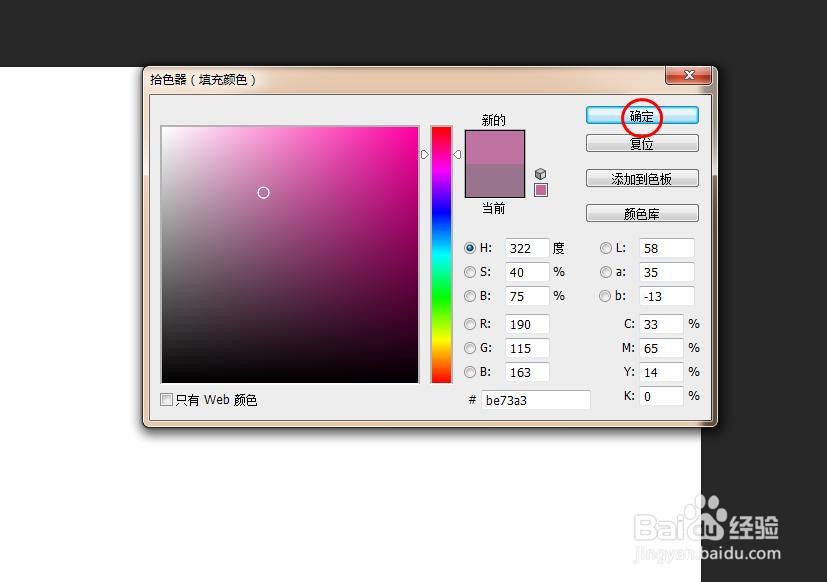Confirm color with the 确定 button

(x=641, y=114)
